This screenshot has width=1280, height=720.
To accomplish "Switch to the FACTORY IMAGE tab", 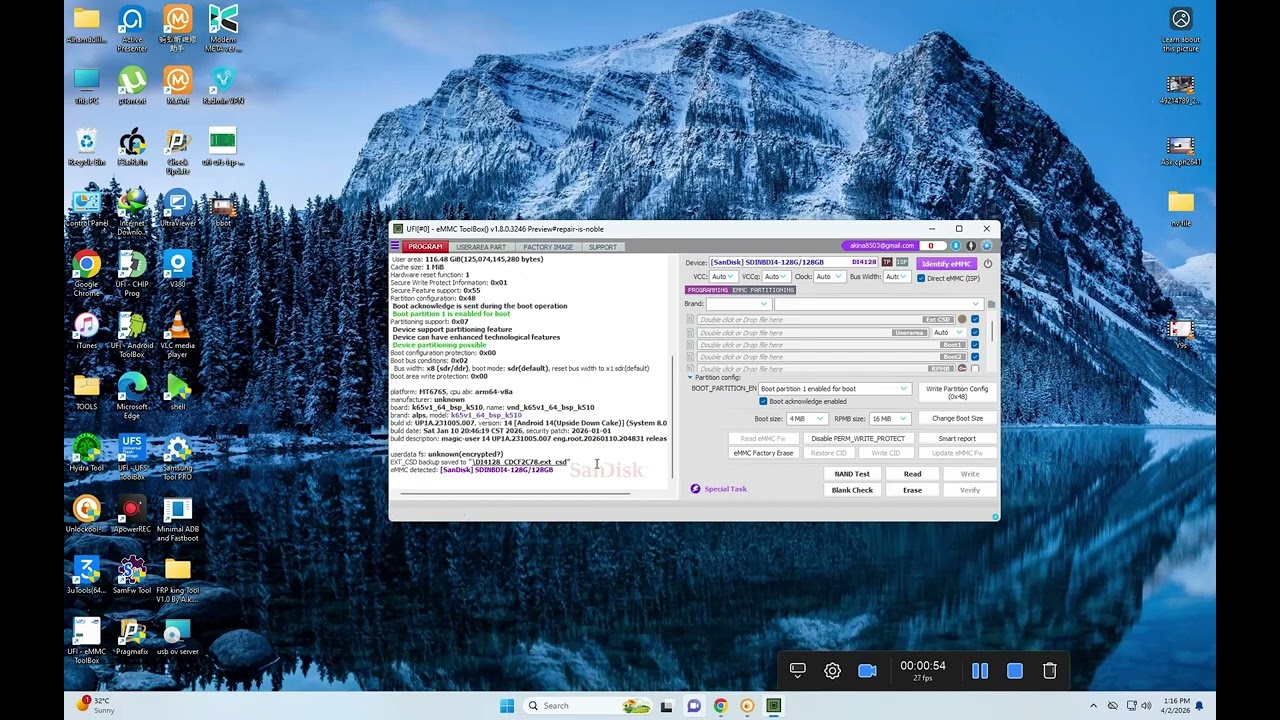I will click(548, 247).
